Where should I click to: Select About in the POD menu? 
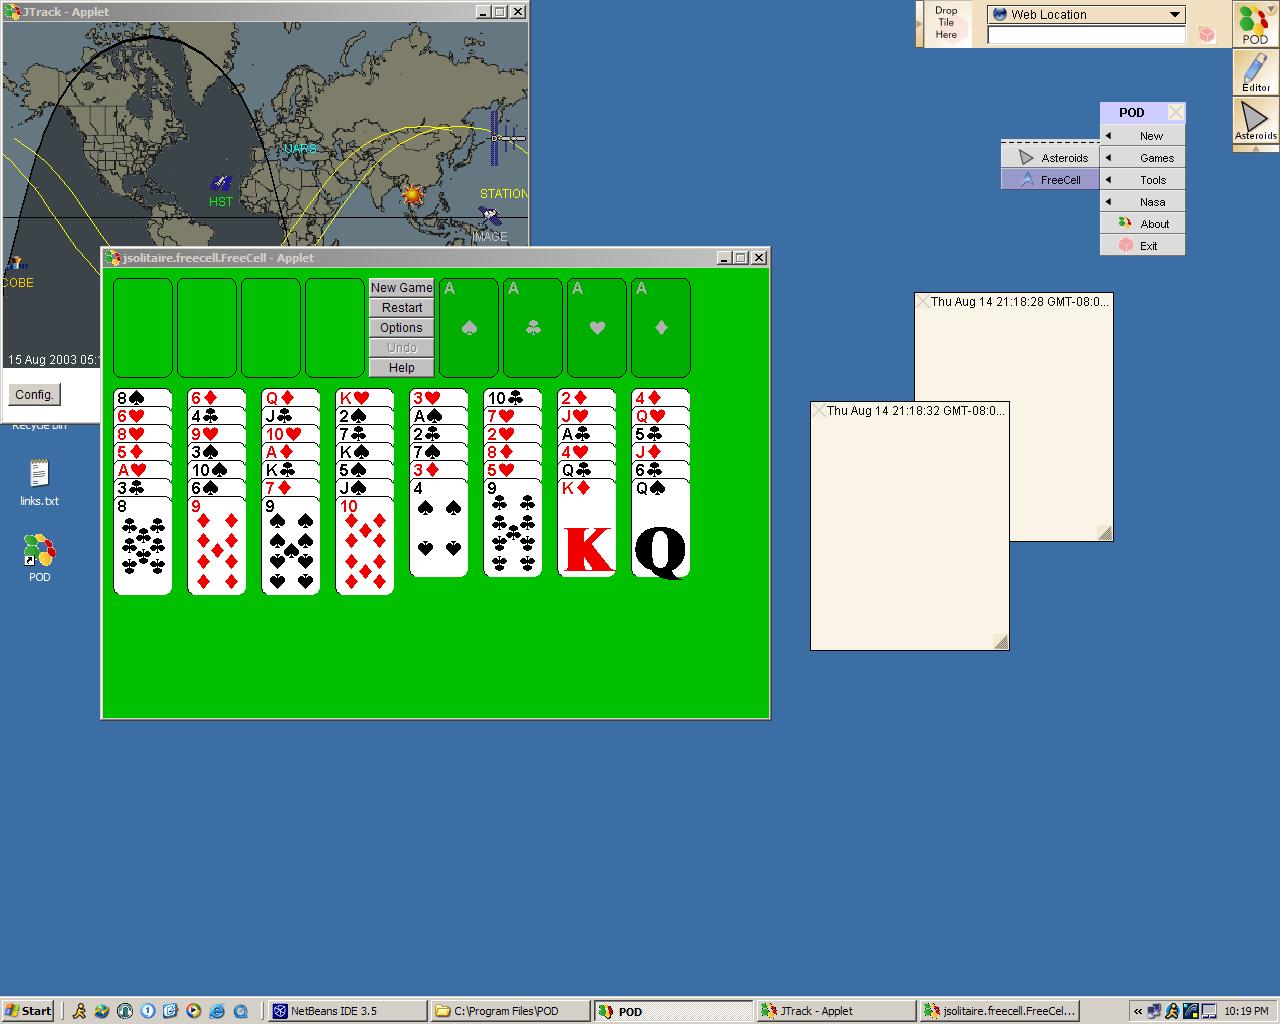coord(1143,224)
